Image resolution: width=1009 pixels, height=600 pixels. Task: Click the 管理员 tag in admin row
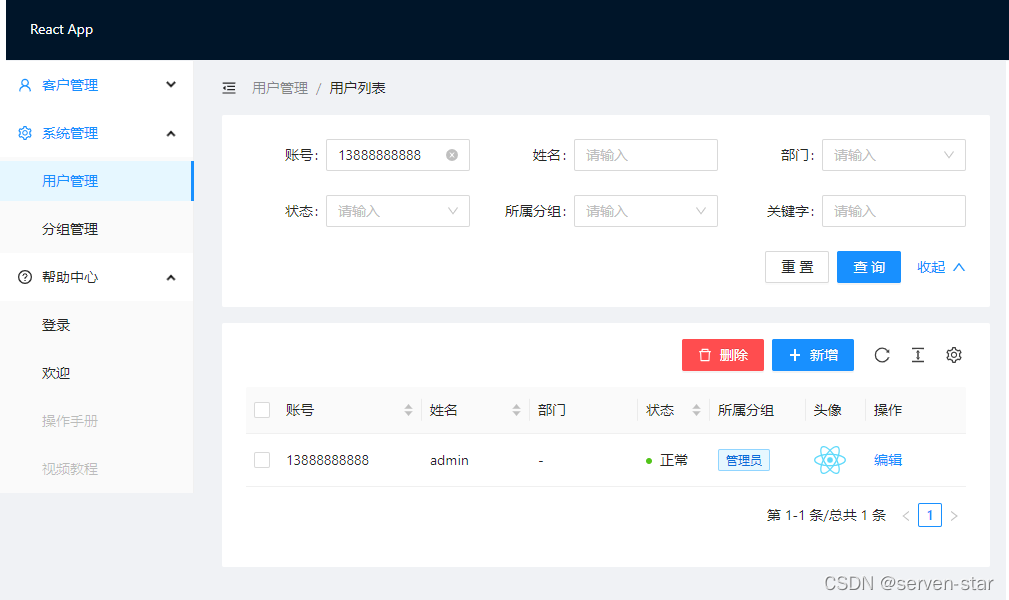pos(744,460)
